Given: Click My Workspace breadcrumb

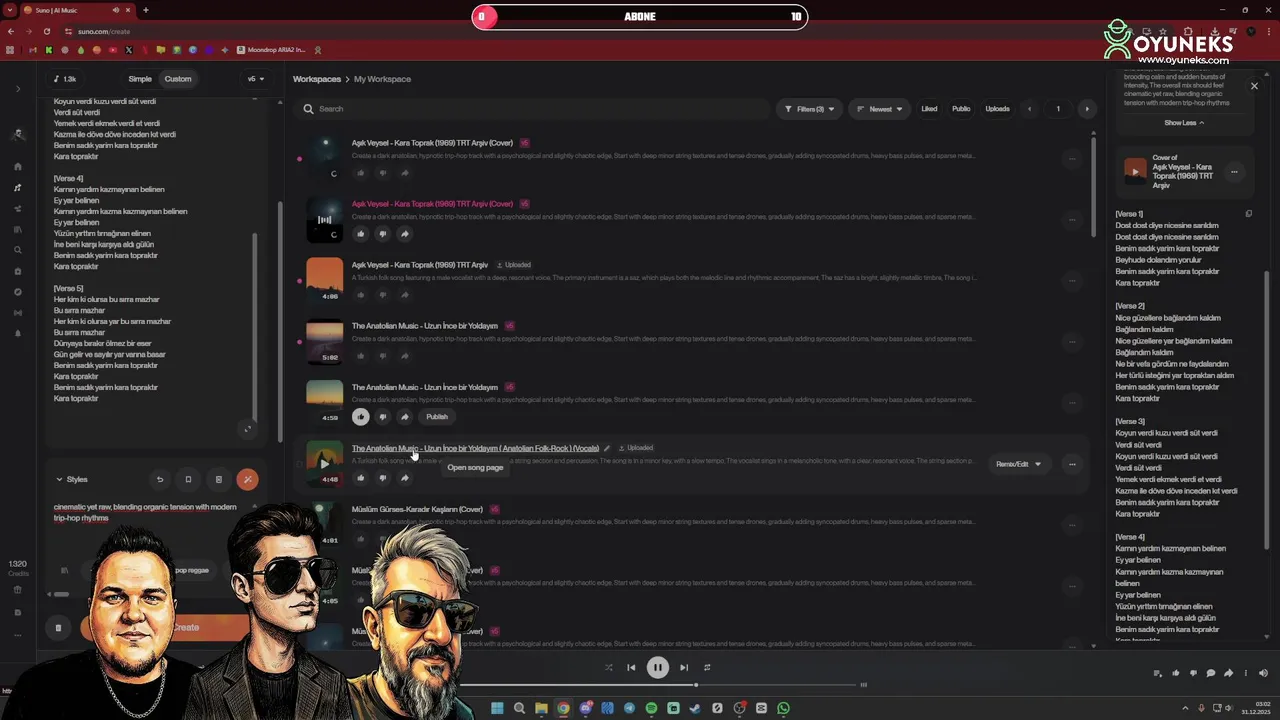Looking at the screenshot, I should [x=382, y=79].
